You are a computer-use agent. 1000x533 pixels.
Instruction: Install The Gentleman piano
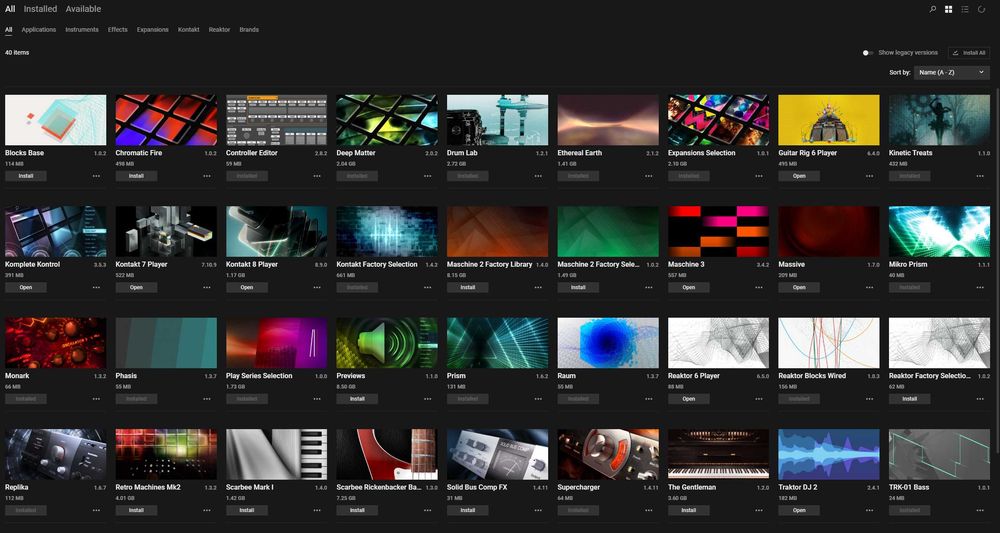click(x=689, y=511)
